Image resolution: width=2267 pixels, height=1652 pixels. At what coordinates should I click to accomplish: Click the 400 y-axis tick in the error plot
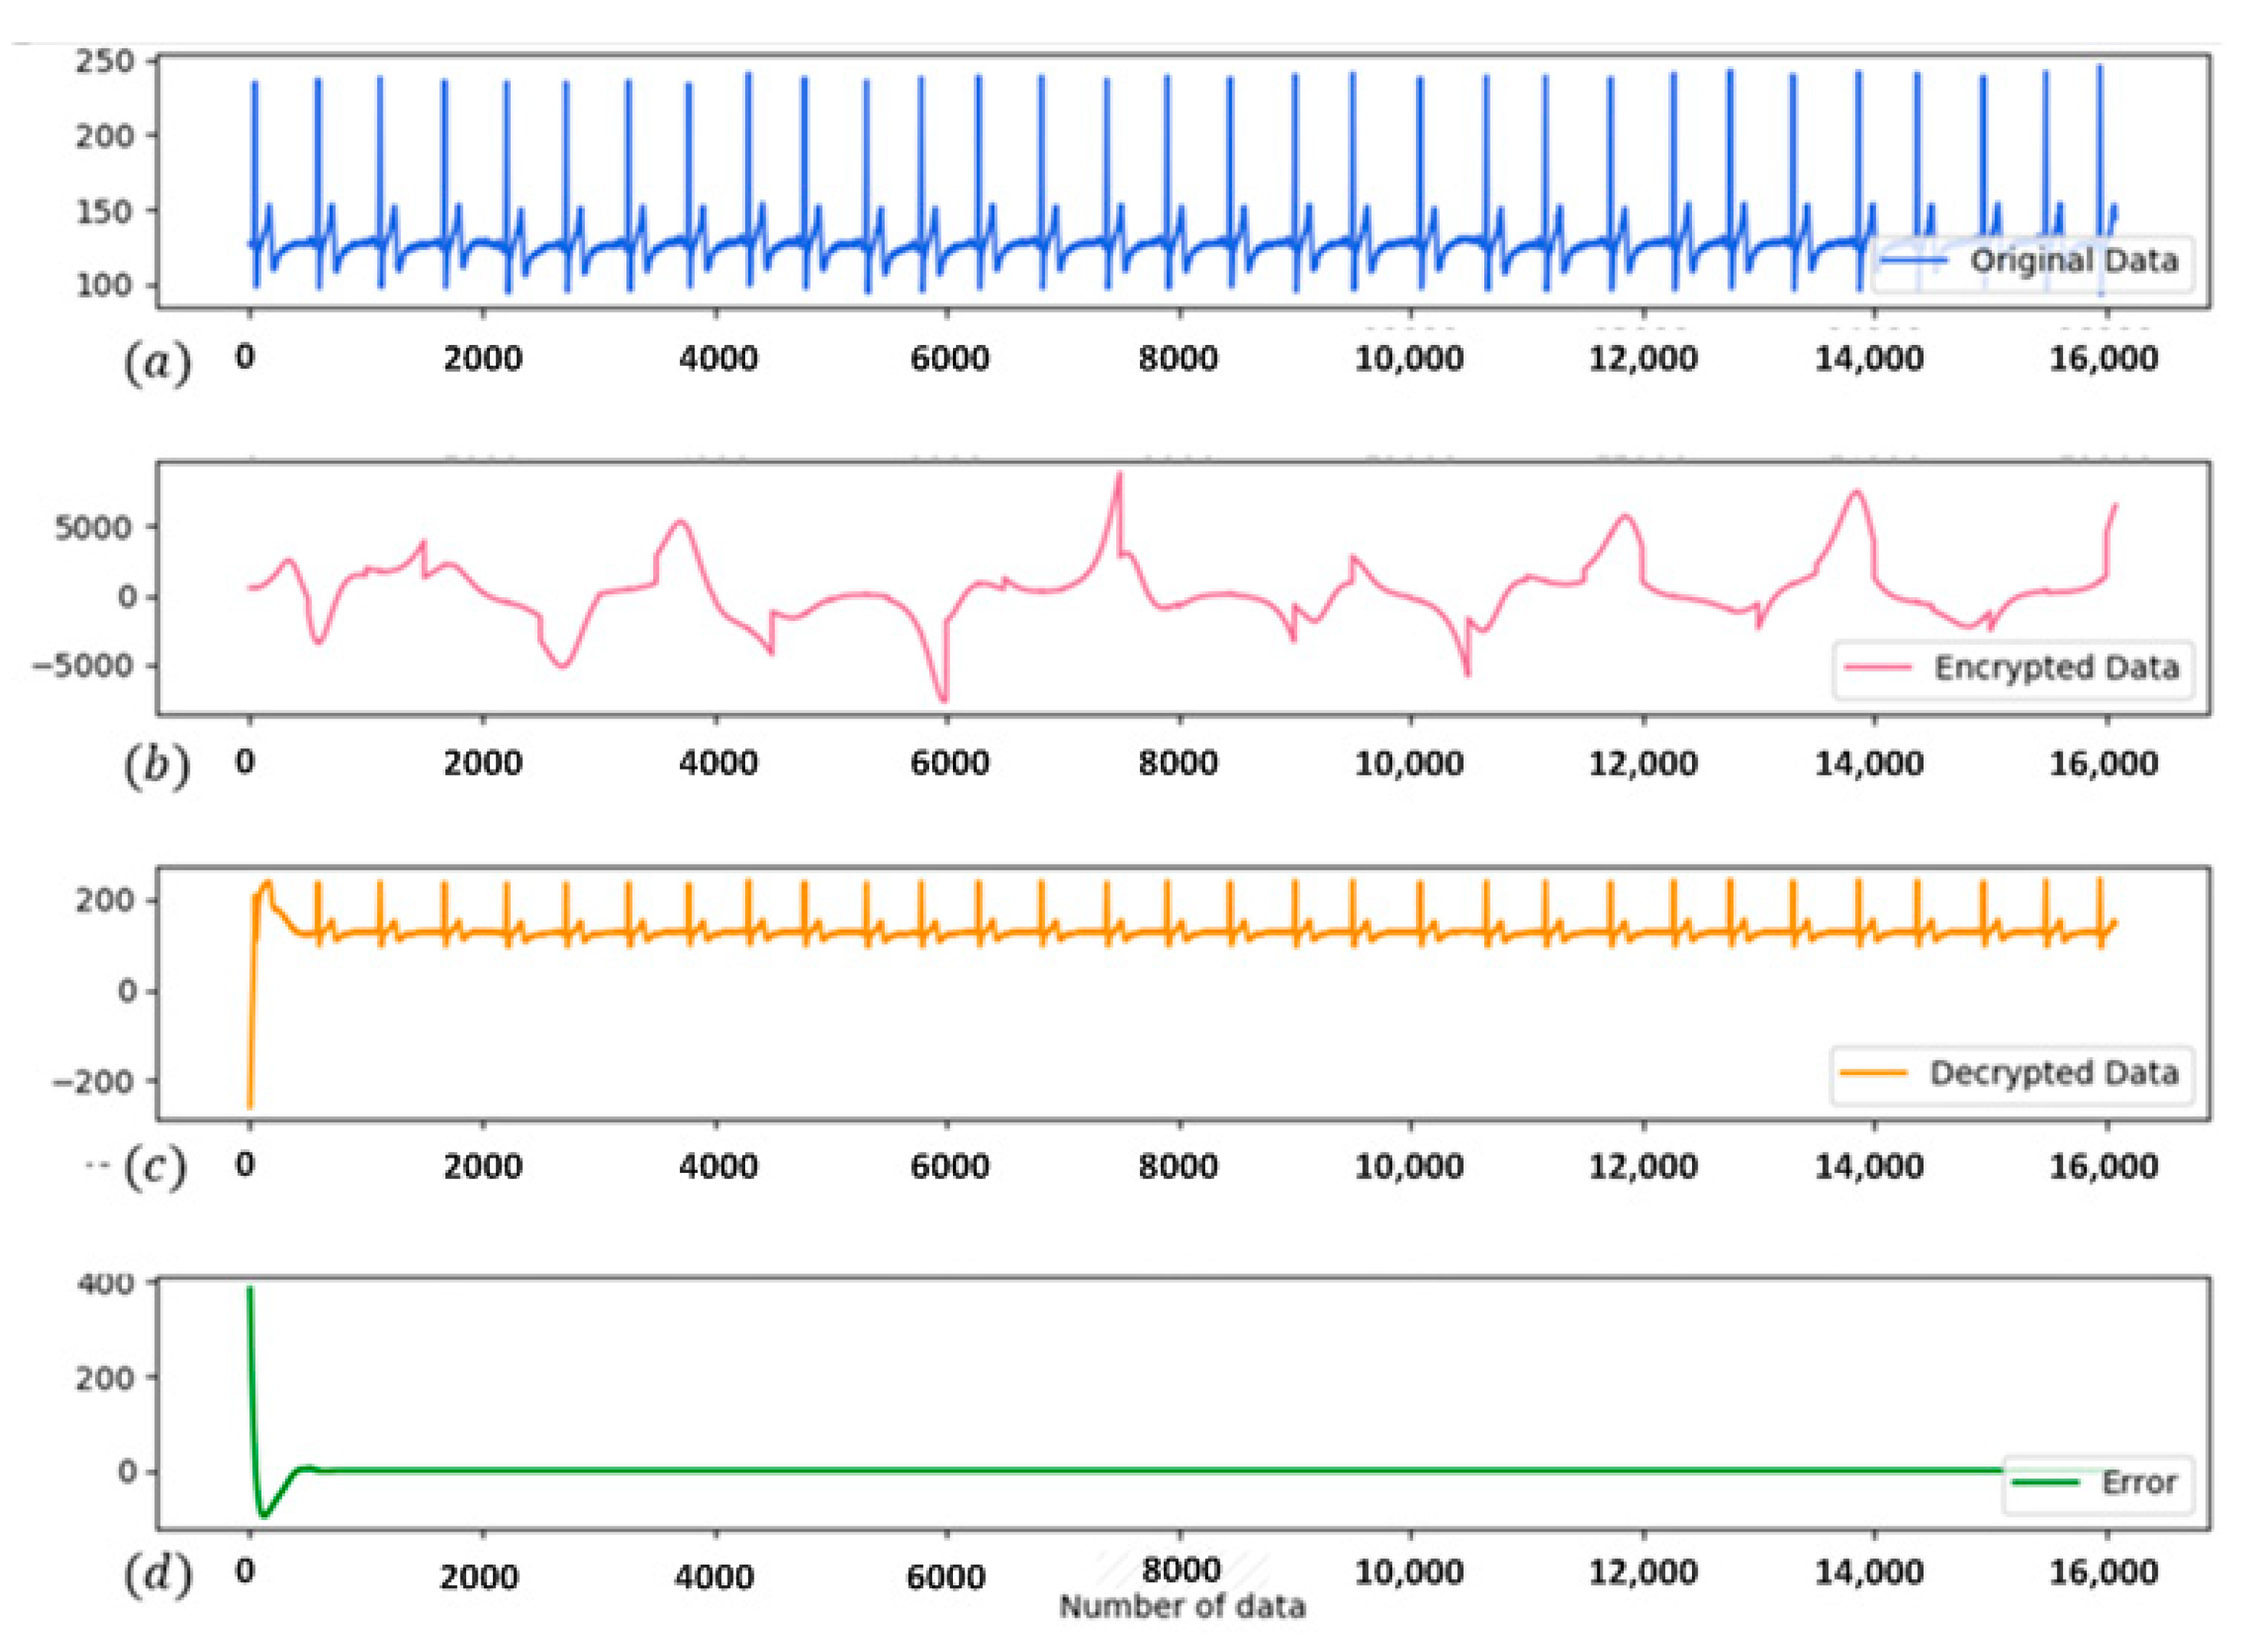coord(104,1283)
